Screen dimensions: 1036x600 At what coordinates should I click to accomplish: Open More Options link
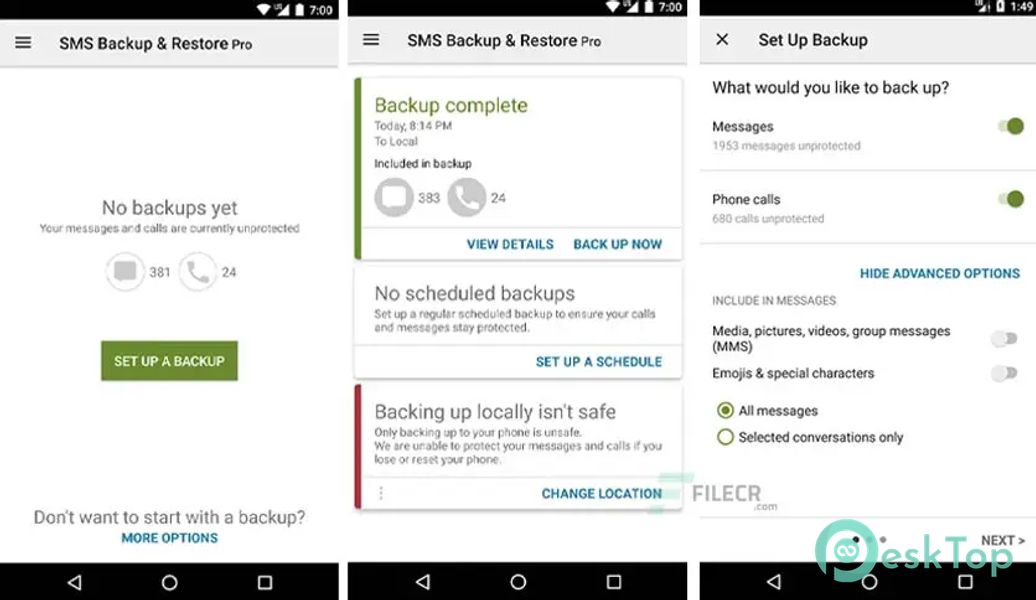[169, 538]
